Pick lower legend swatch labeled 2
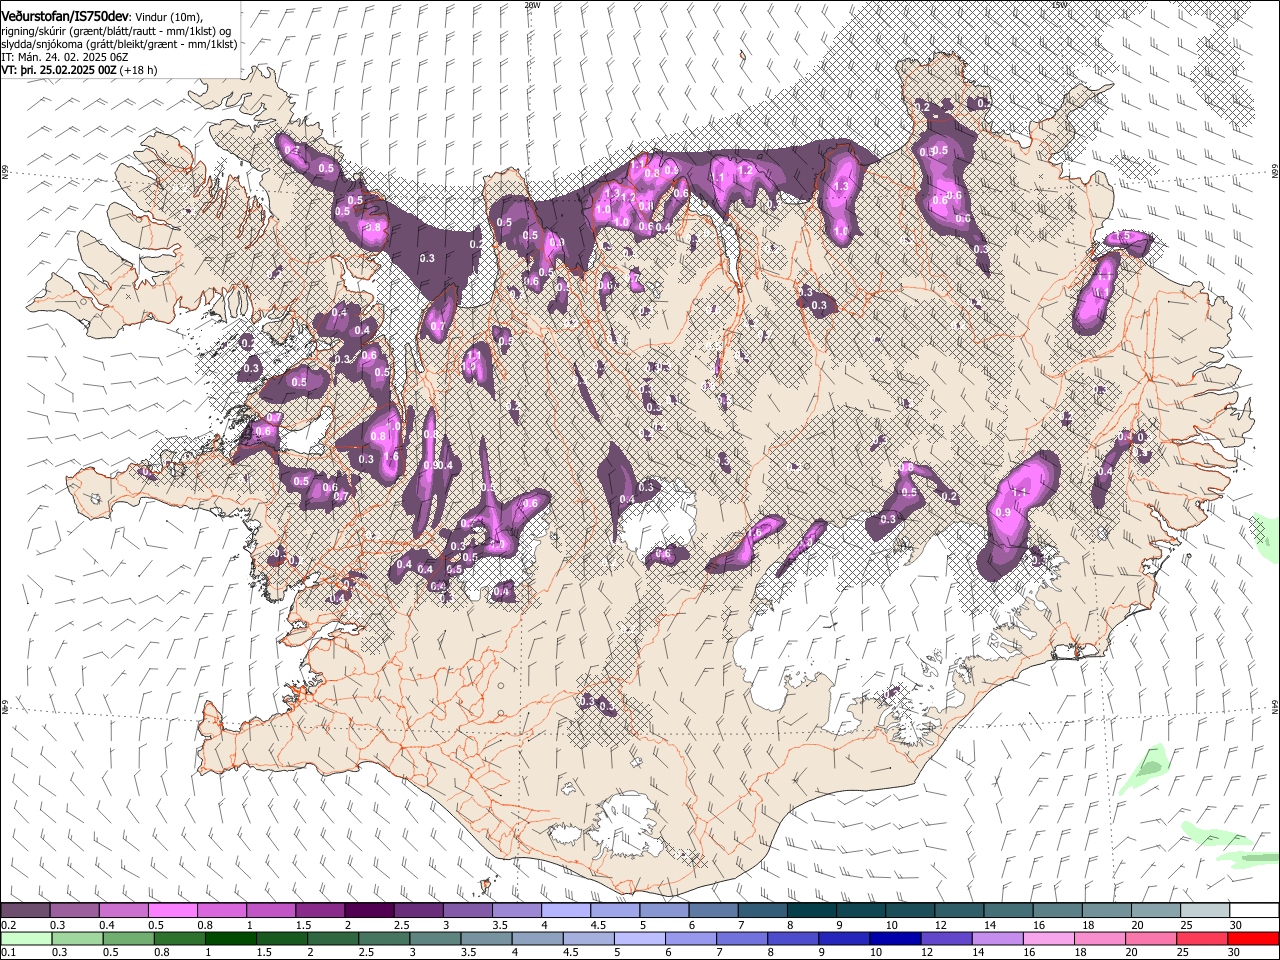Screen dimensions: 1280x960 tap(333, 939)
